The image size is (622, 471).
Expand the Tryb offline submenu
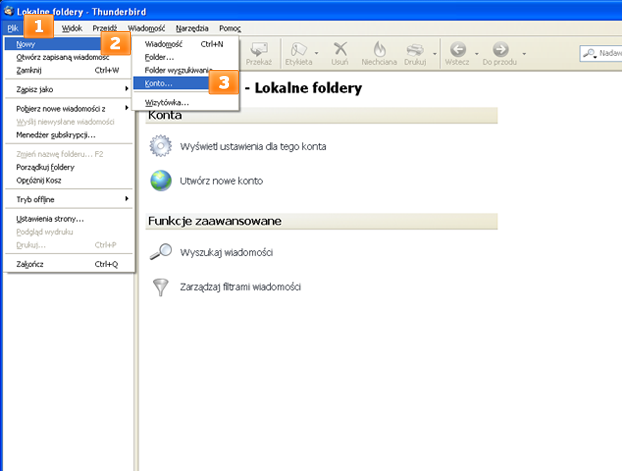coord(69,199)
